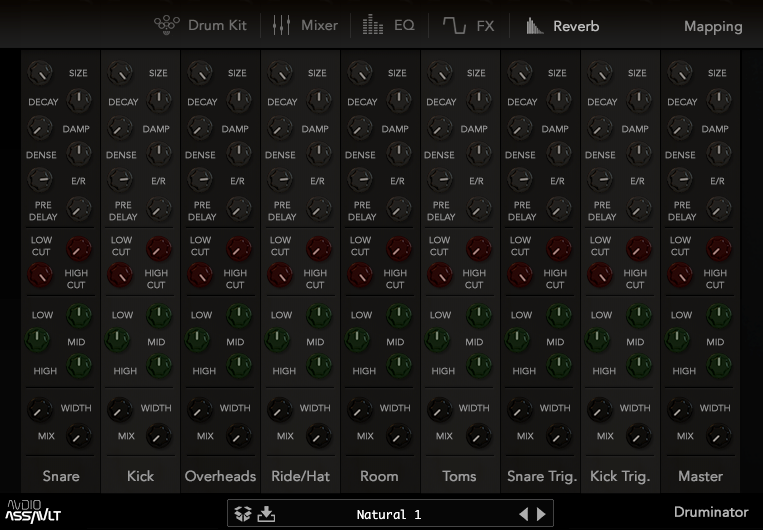
Task: Click the Toms LOW green knob
Action: click(478, 315)
